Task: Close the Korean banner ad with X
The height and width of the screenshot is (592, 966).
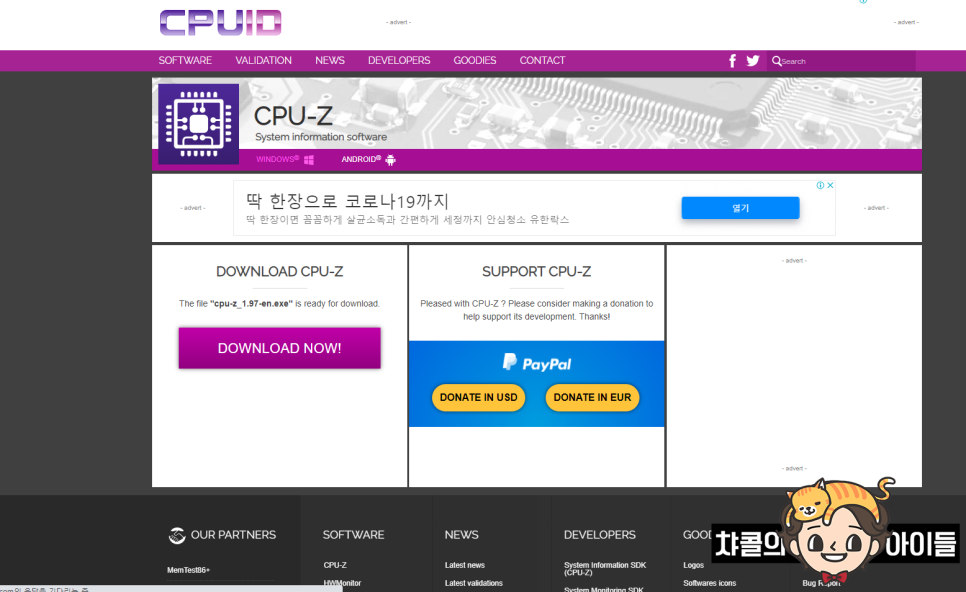Action: [x=830, y=185]
